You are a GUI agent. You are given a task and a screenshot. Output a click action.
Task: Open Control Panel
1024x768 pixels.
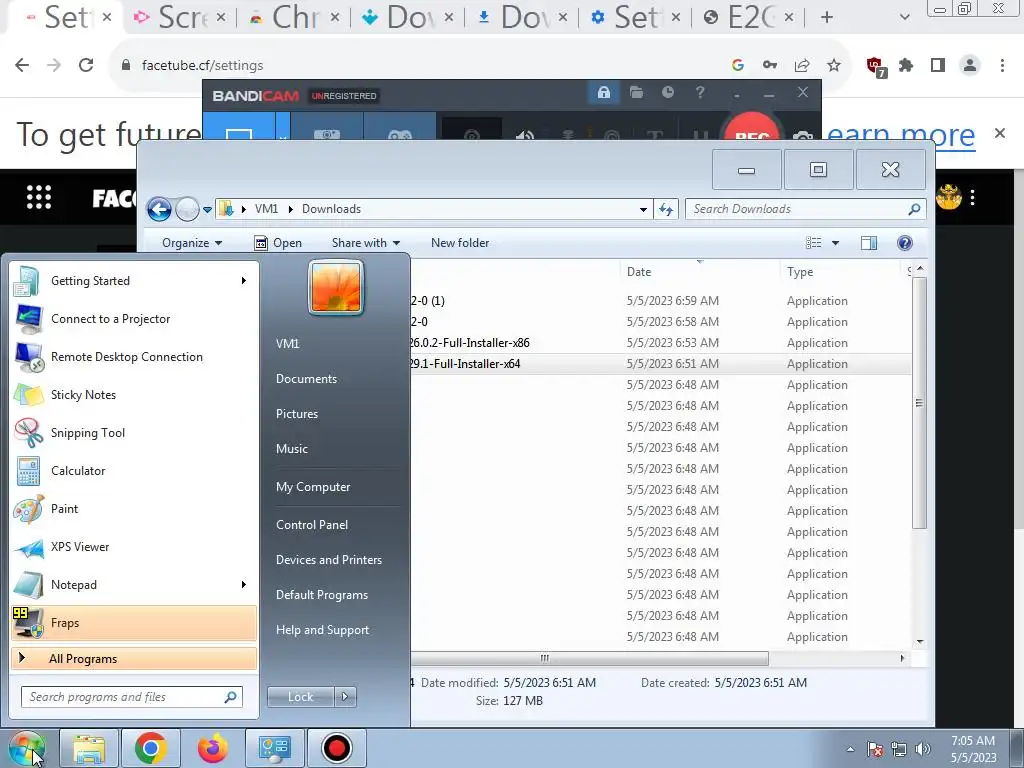click(x=312, y=525)
